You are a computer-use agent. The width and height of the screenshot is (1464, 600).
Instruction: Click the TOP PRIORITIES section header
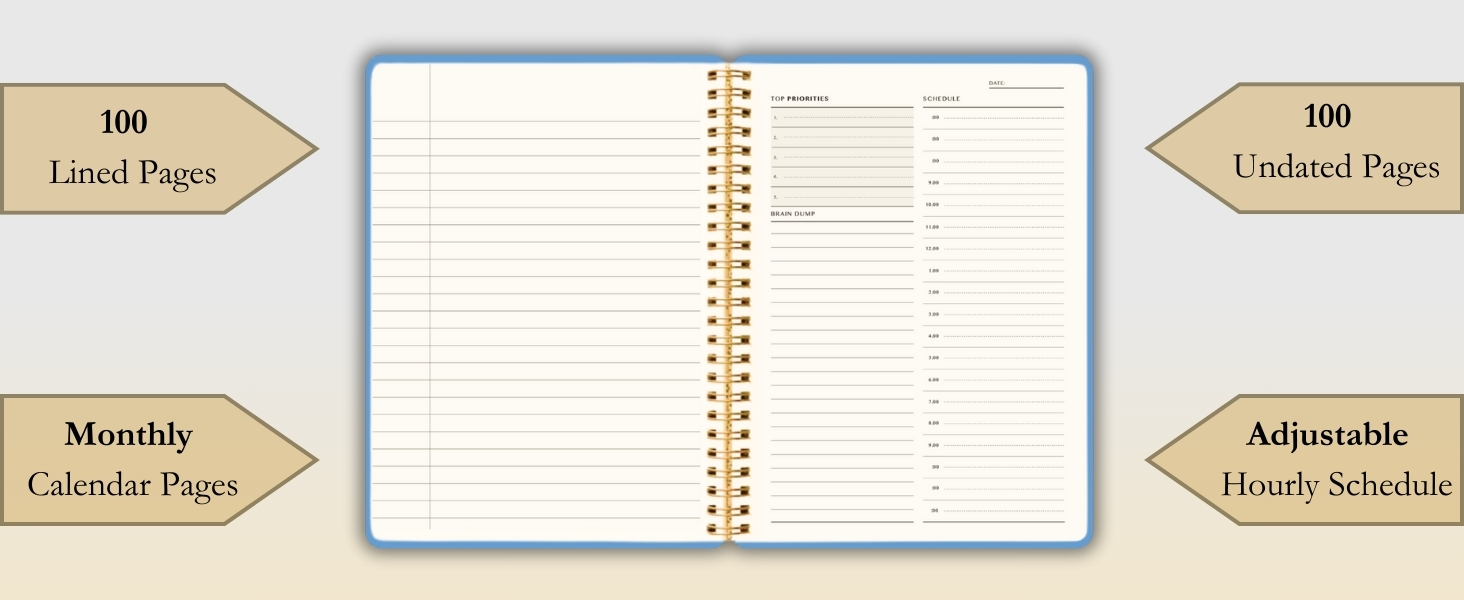tap(800, 98)
